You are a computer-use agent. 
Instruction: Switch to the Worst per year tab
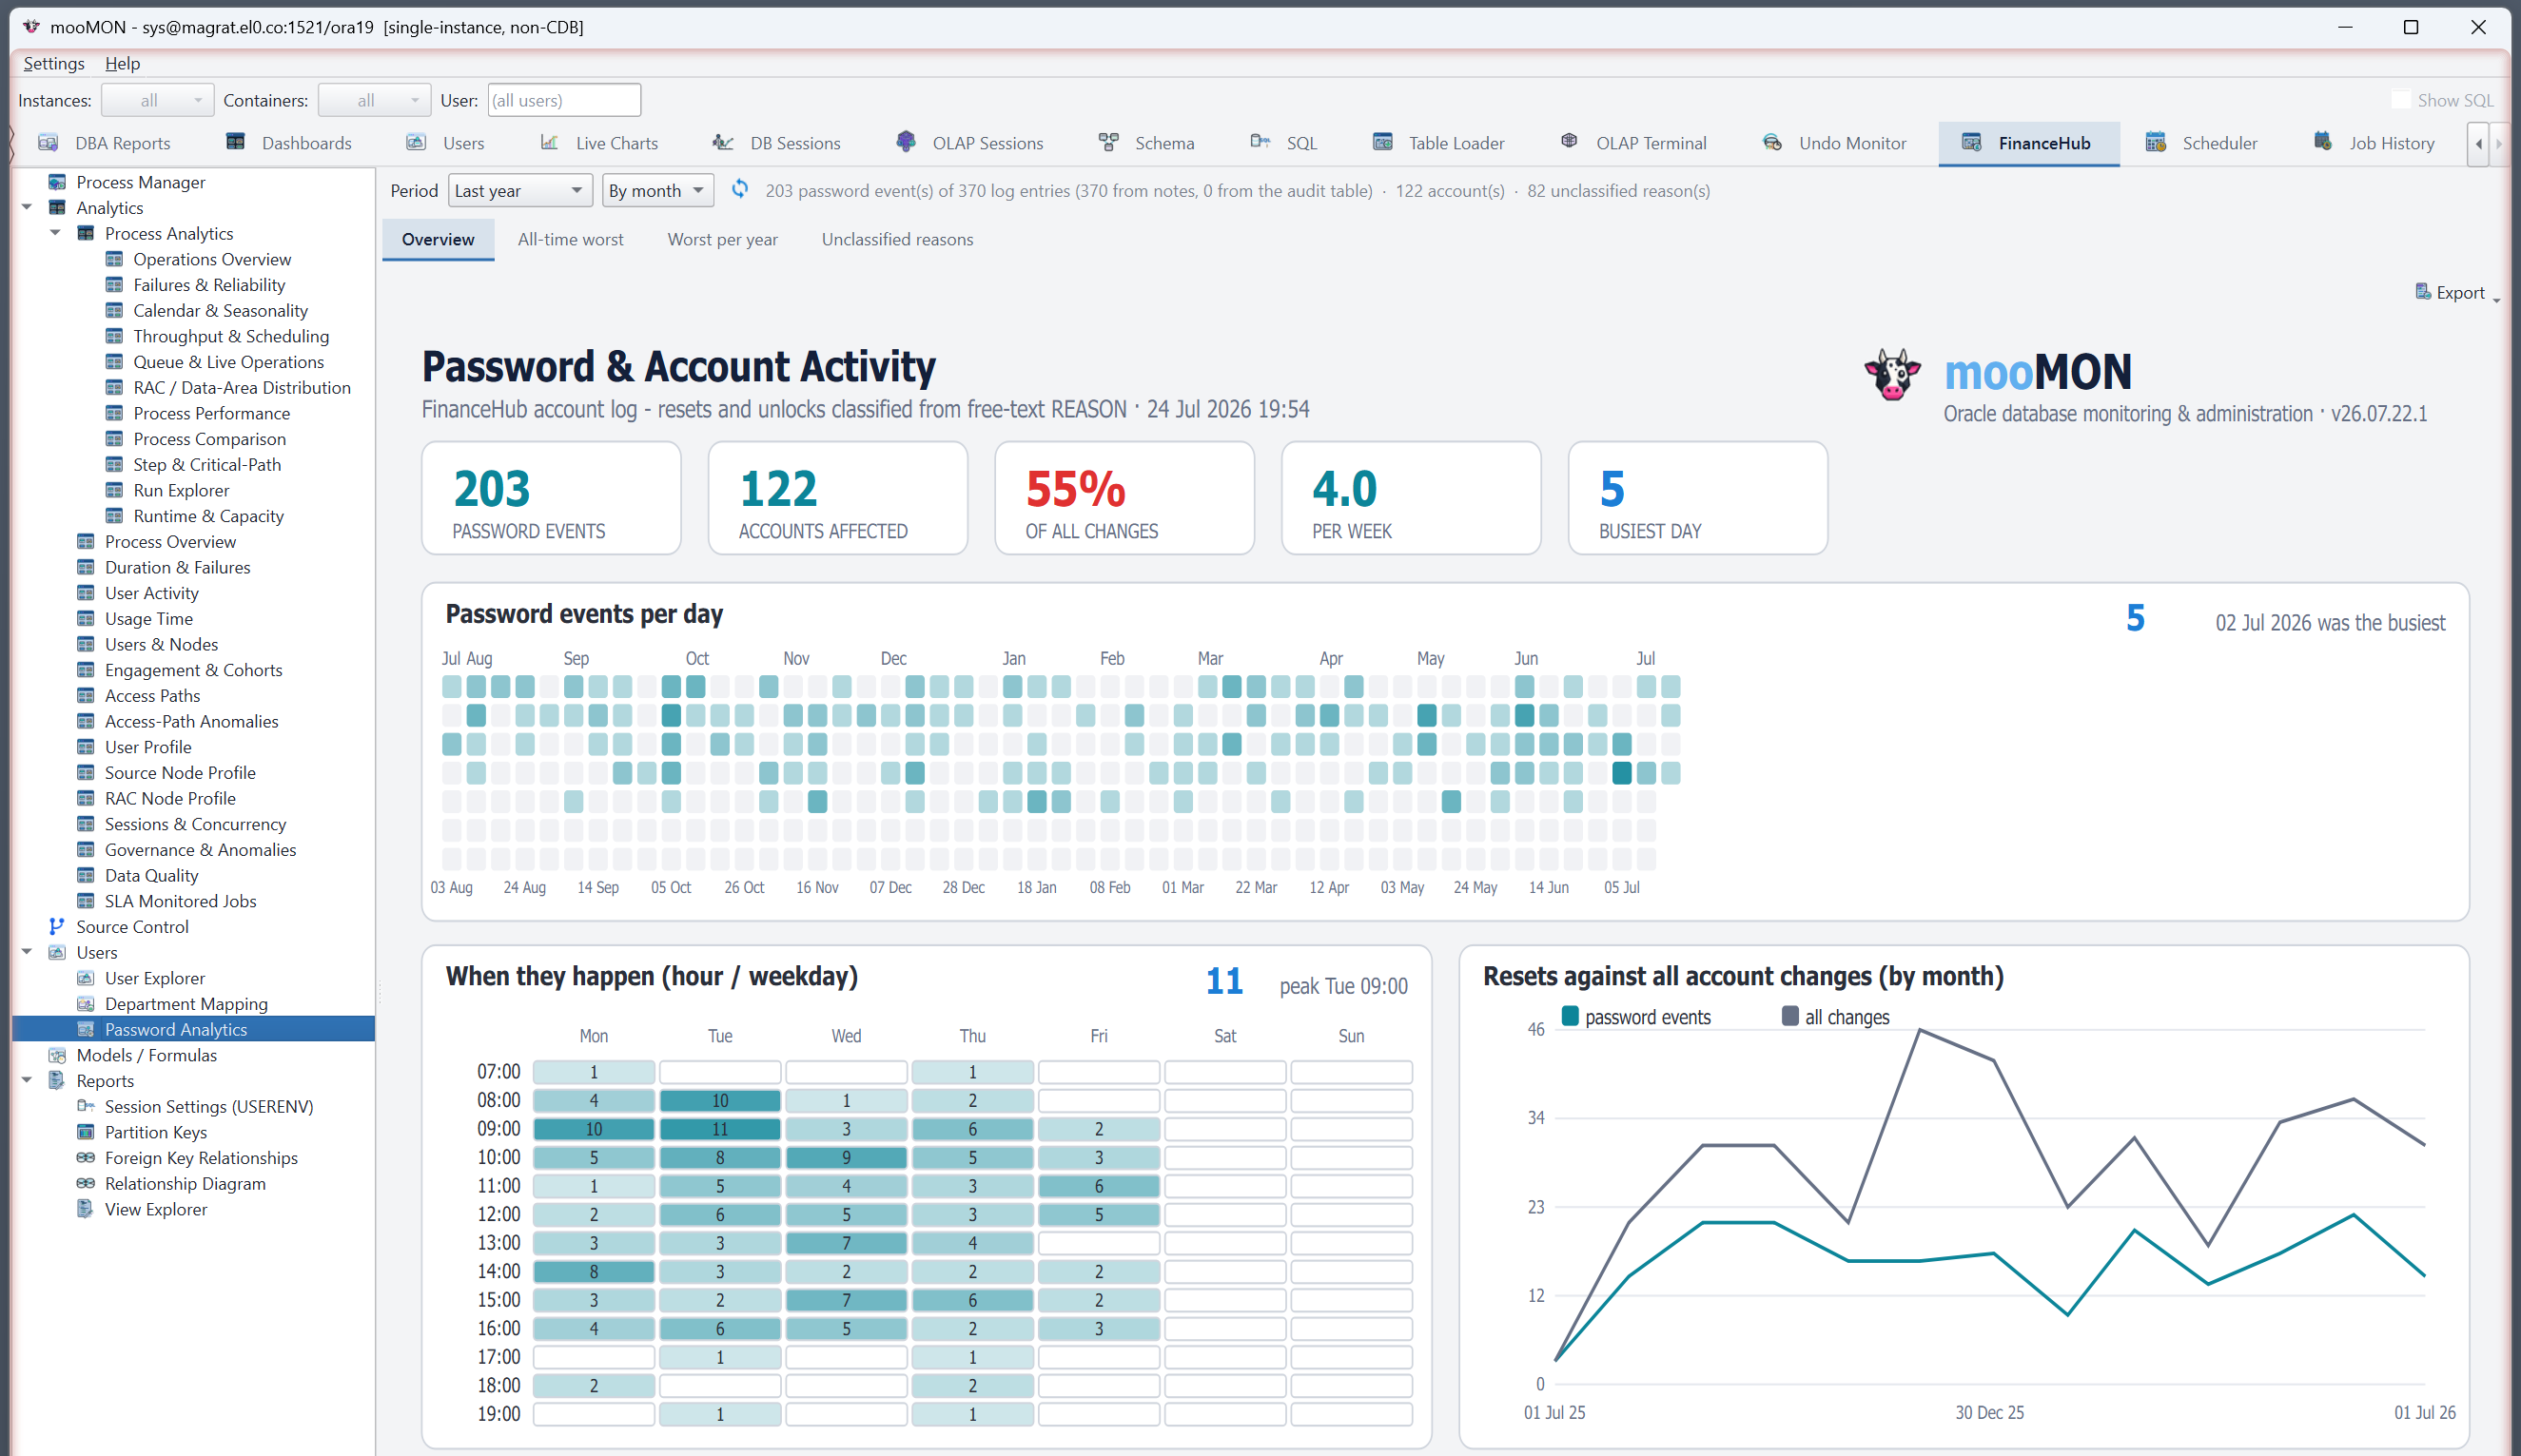[722, 239]
